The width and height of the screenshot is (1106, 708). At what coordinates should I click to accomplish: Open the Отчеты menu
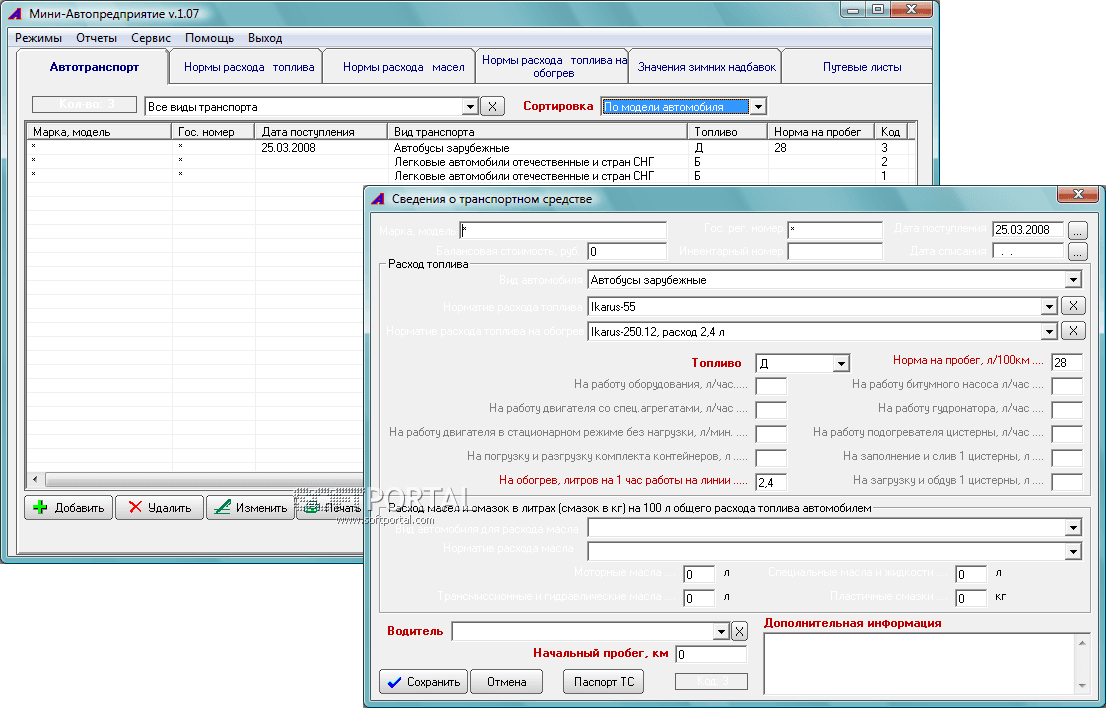pos(97,38)
